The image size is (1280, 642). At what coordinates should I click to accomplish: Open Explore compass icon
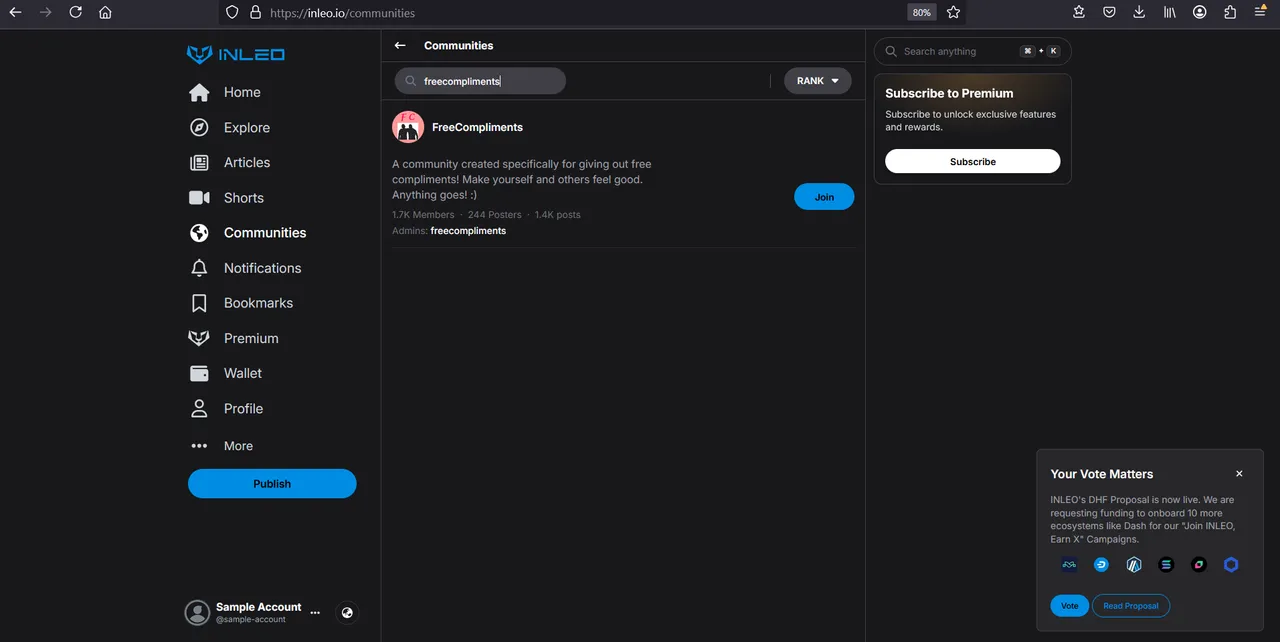click(199, 127)
